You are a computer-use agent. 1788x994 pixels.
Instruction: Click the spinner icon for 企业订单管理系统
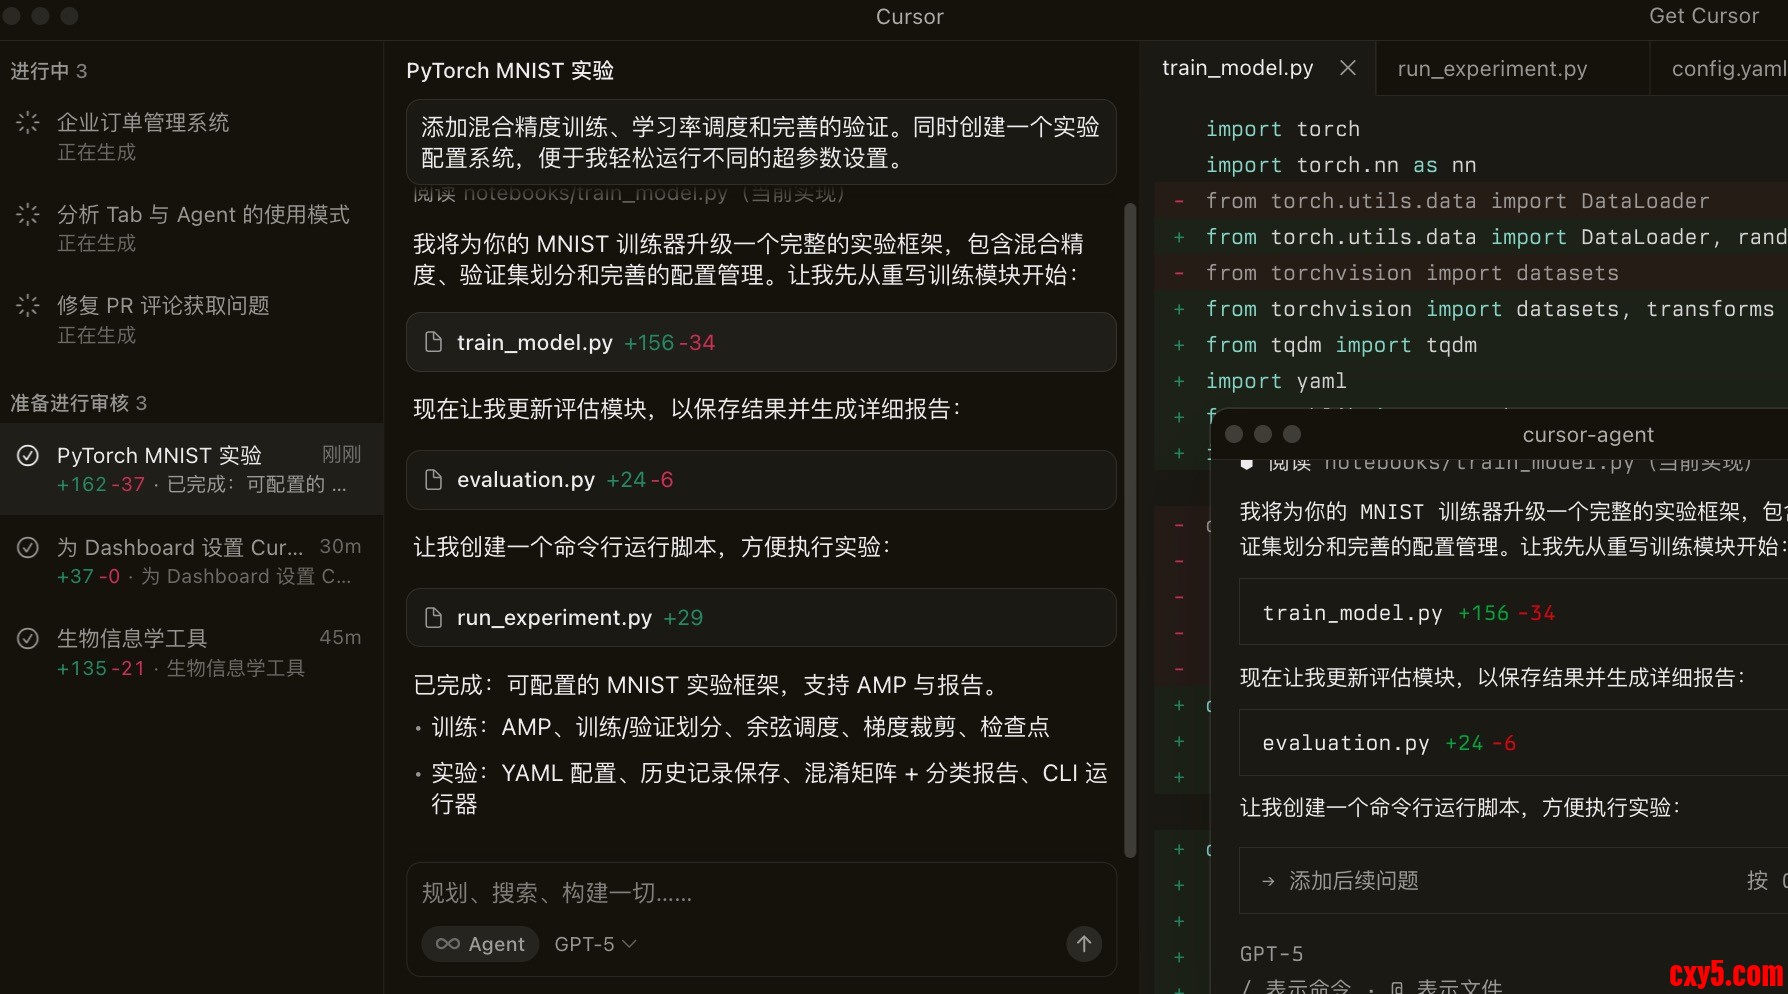point(28,123)
